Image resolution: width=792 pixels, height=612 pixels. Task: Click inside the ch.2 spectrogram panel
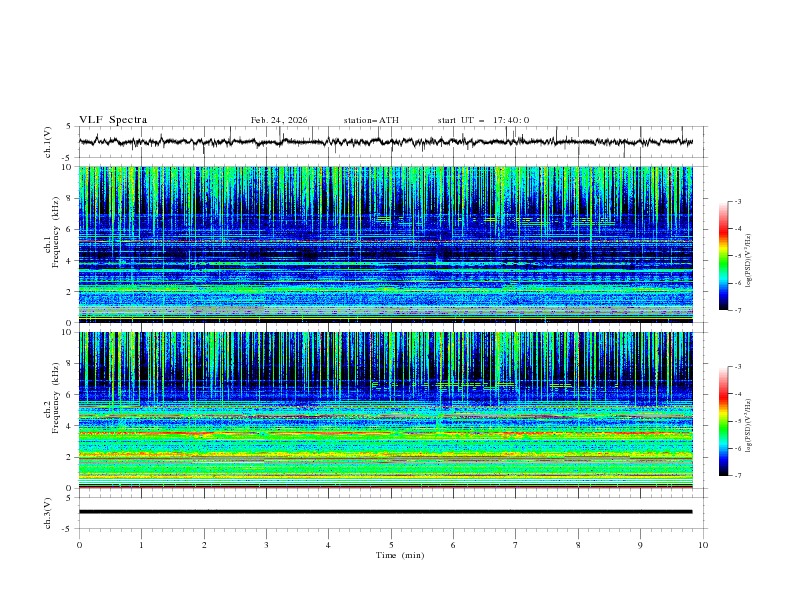(x=390, y=410)
